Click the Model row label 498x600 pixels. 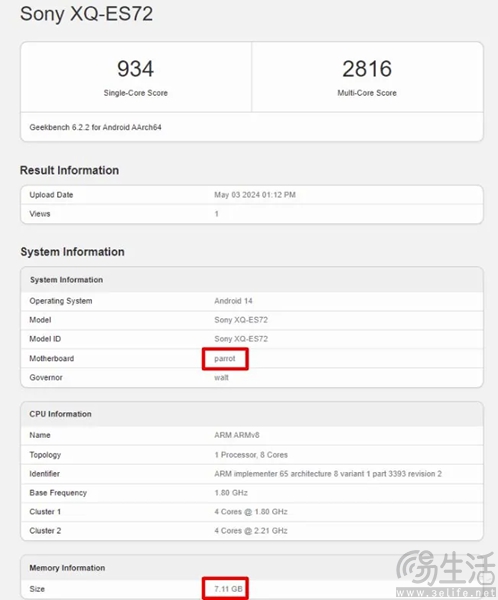(x=40, y=320)
